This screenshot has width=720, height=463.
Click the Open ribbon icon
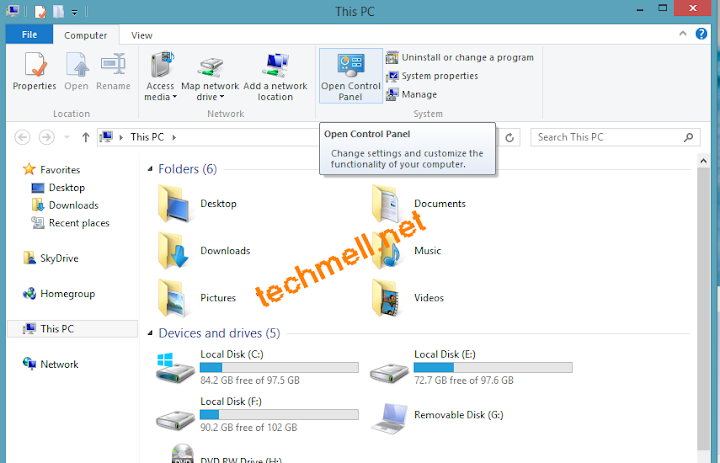(76, 64)
